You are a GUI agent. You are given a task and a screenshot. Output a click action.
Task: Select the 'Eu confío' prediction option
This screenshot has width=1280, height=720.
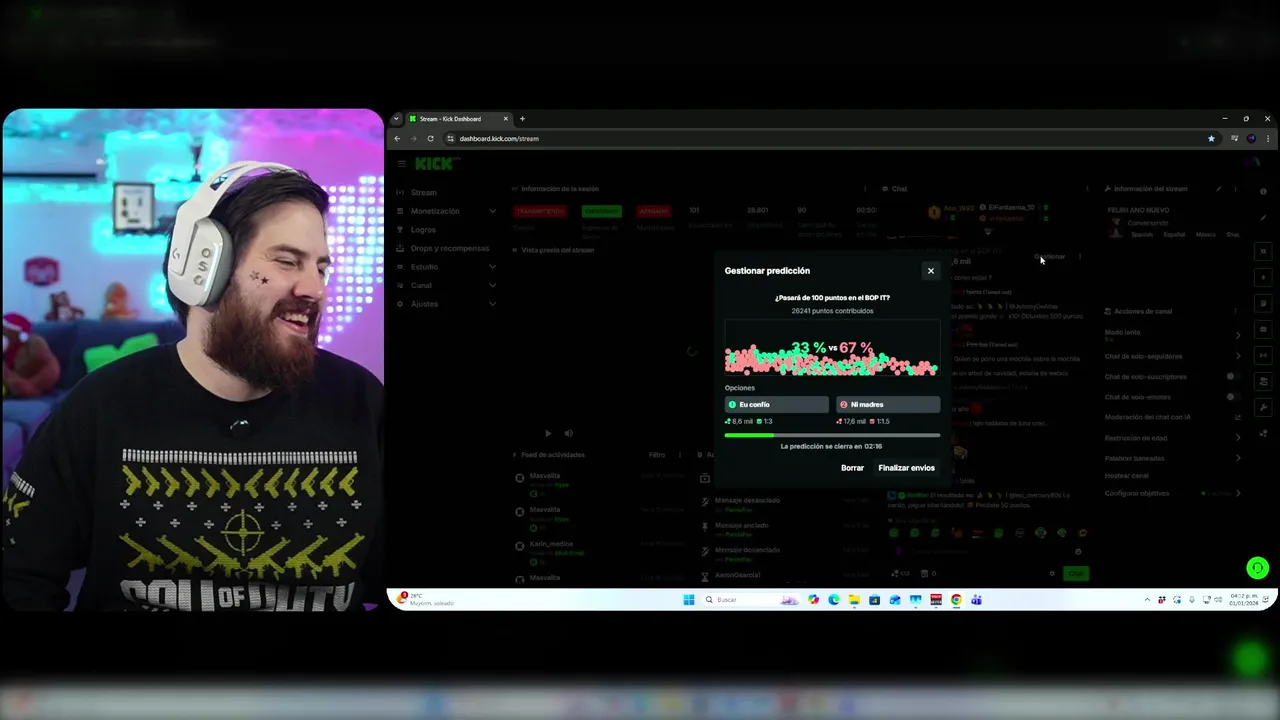777,404
